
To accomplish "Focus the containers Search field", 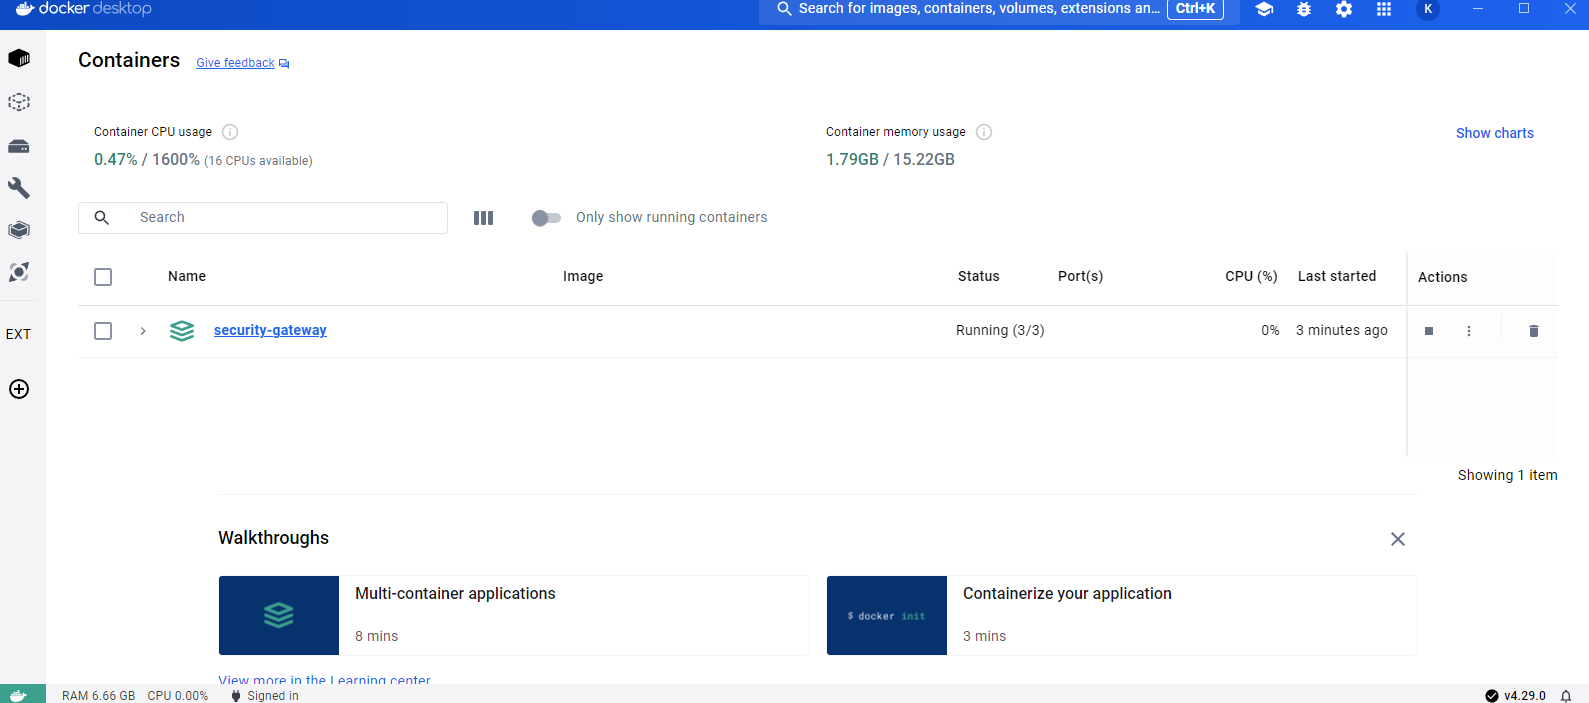I will click(263, 218).
